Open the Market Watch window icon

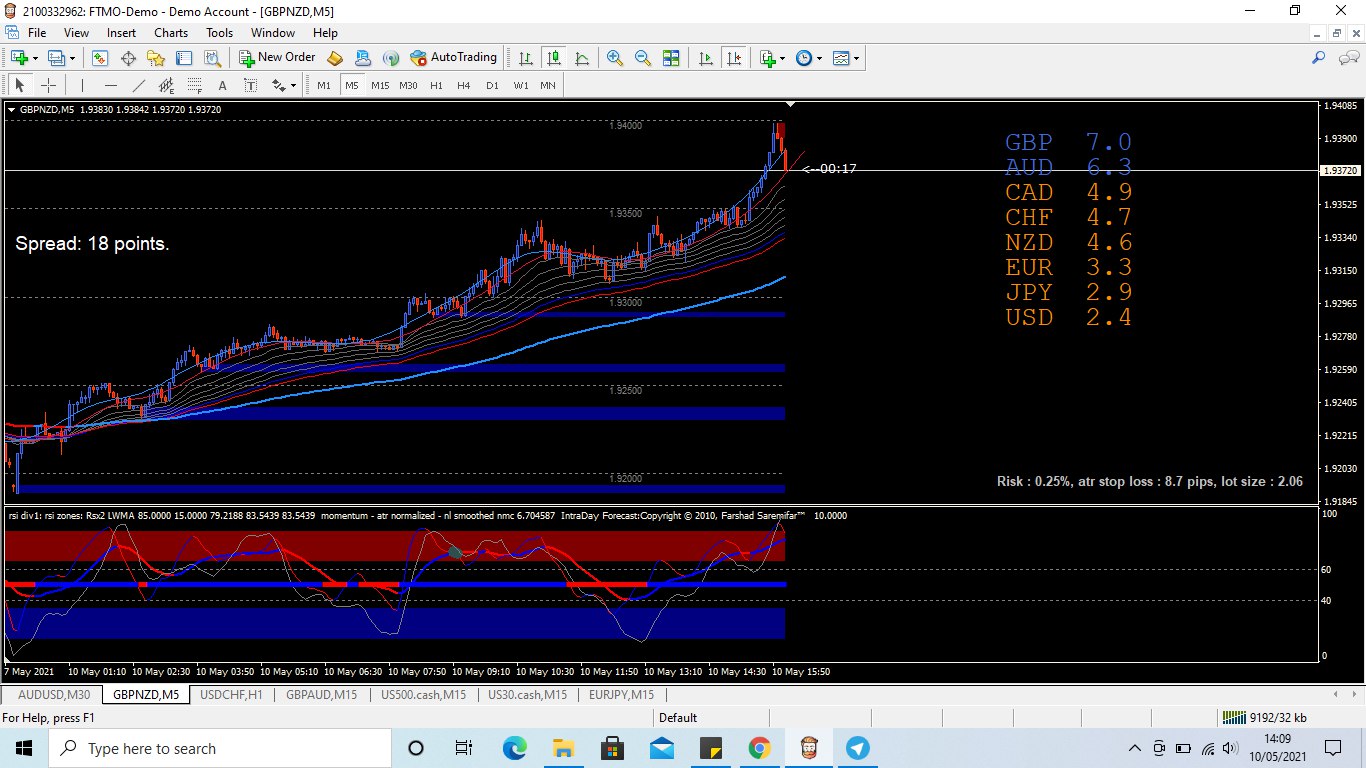click(100, 58)
